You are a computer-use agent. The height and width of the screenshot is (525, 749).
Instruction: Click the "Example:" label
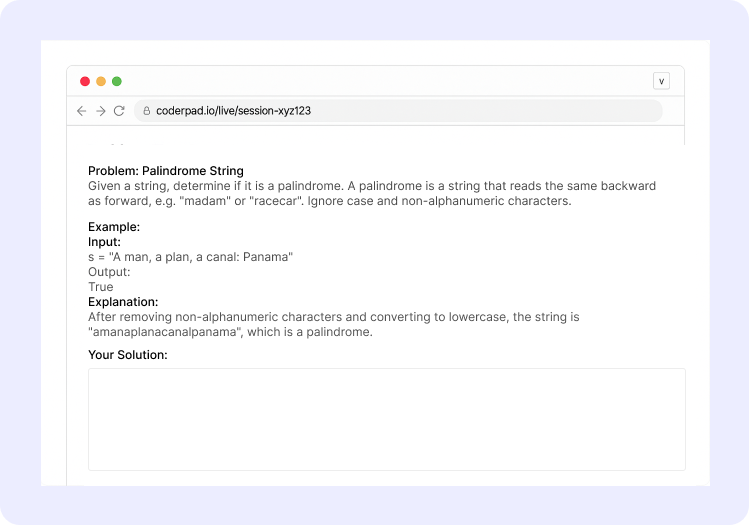(x=114, y=227)
